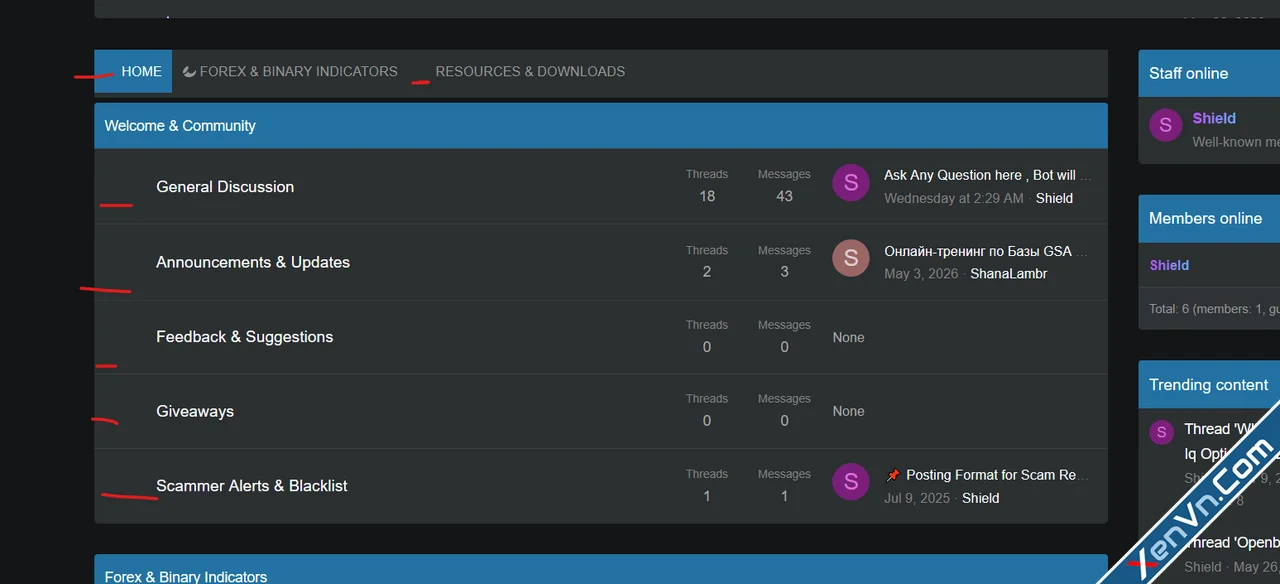Open Resources & Downloads nav tab

coord(530,71)
